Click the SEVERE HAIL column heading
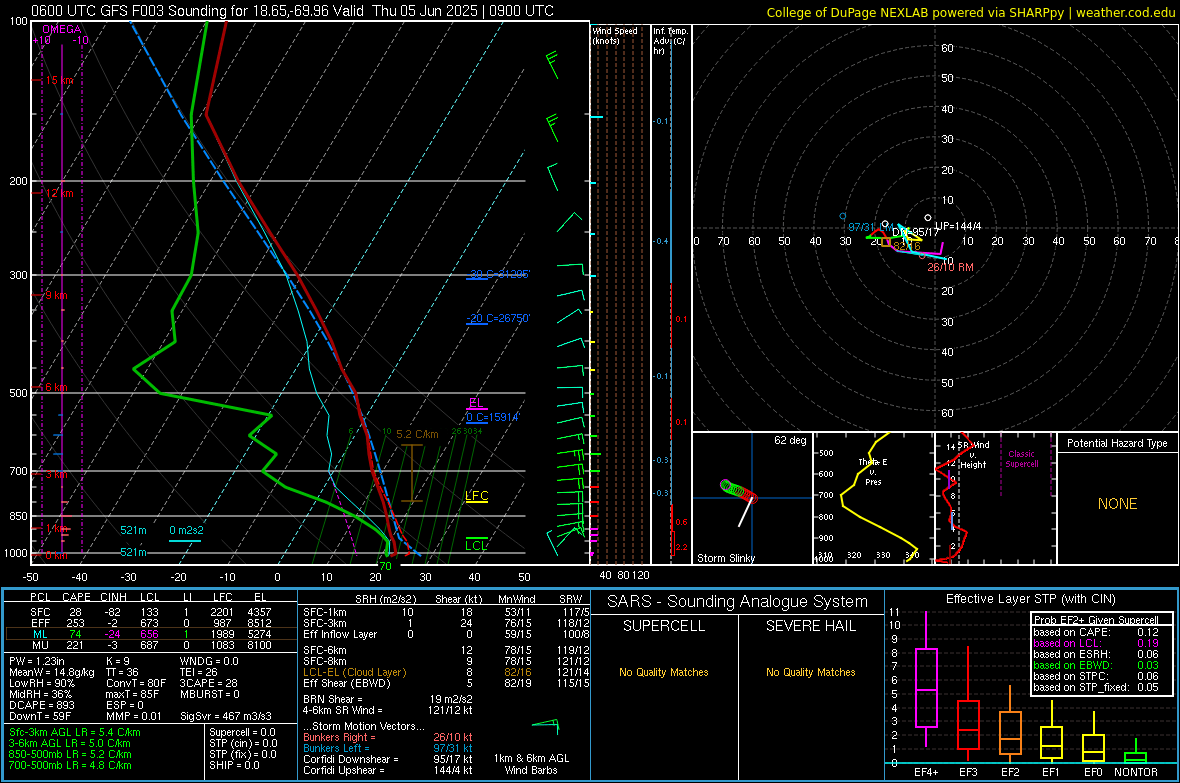The image size is (1180, 783). (810, 626)
